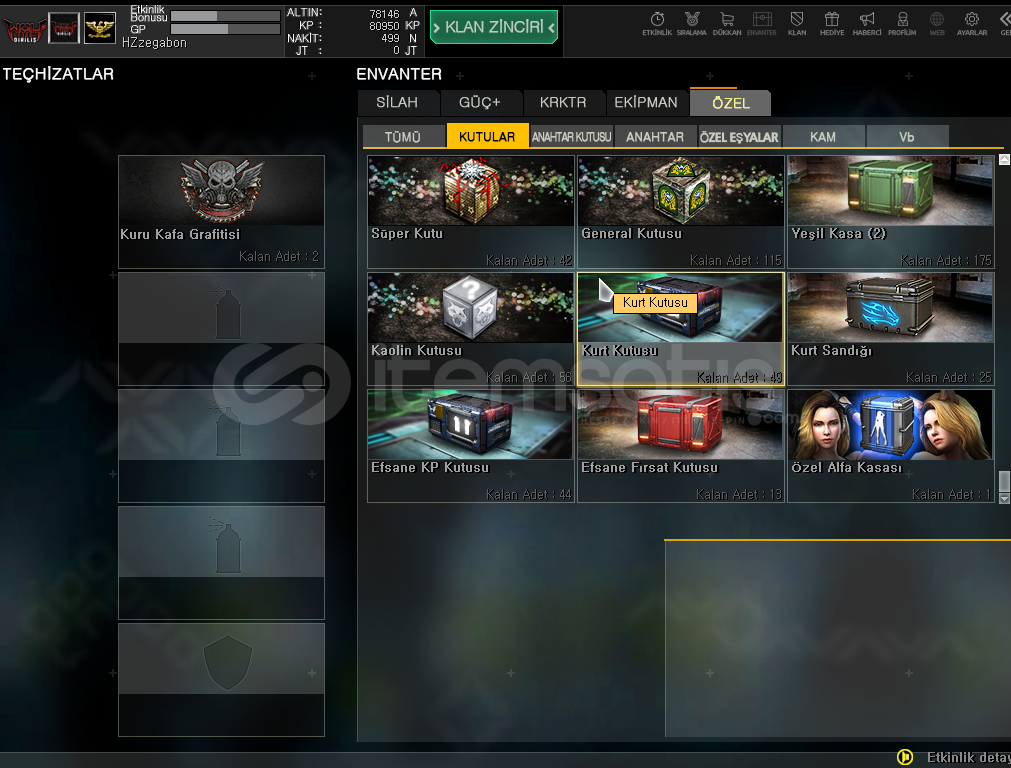The height and width of the screenshot is (768, 1011).
Task: Select the KAM sub-tab
Action: pos(823,137)
